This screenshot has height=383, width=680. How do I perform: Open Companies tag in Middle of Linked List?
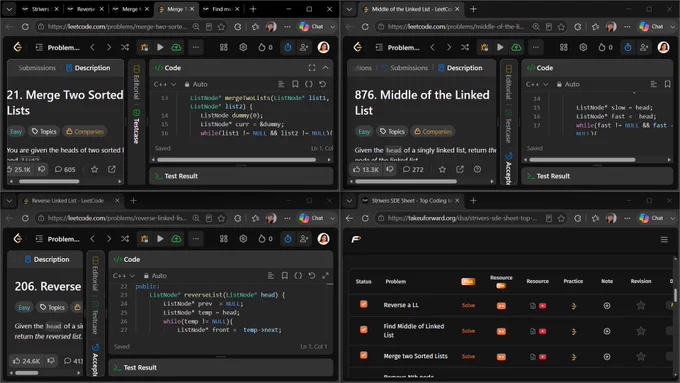tap(433, 131)
